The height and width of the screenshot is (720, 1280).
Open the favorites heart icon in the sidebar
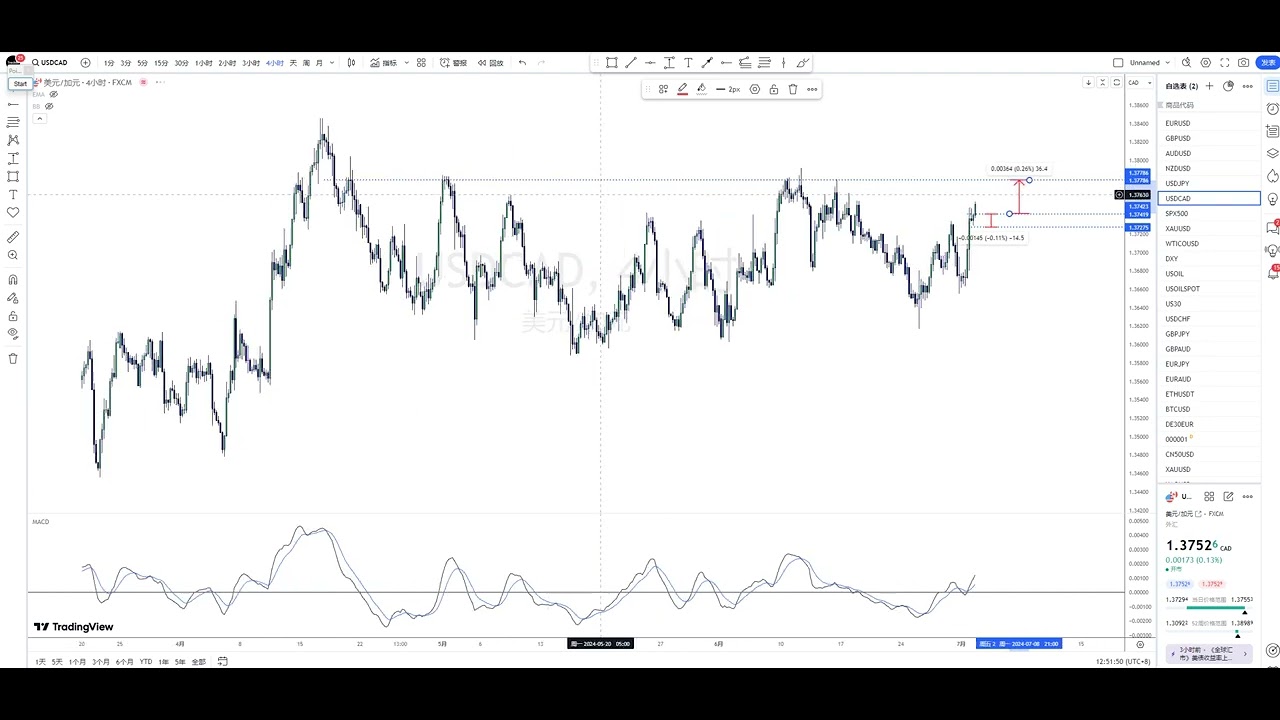(13, 212)
